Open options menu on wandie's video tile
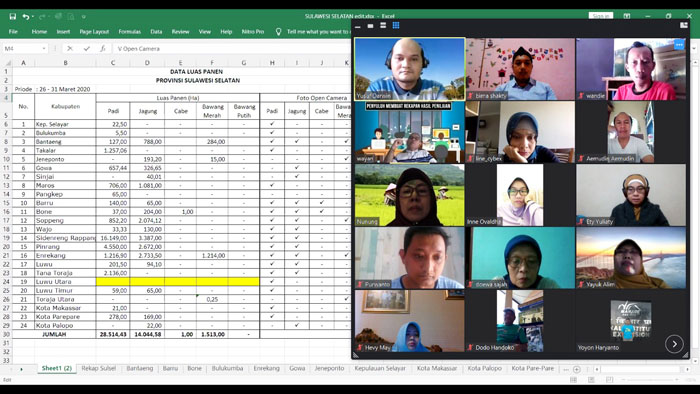The width and height of the screenshot is (700, 394). point(679,45)
